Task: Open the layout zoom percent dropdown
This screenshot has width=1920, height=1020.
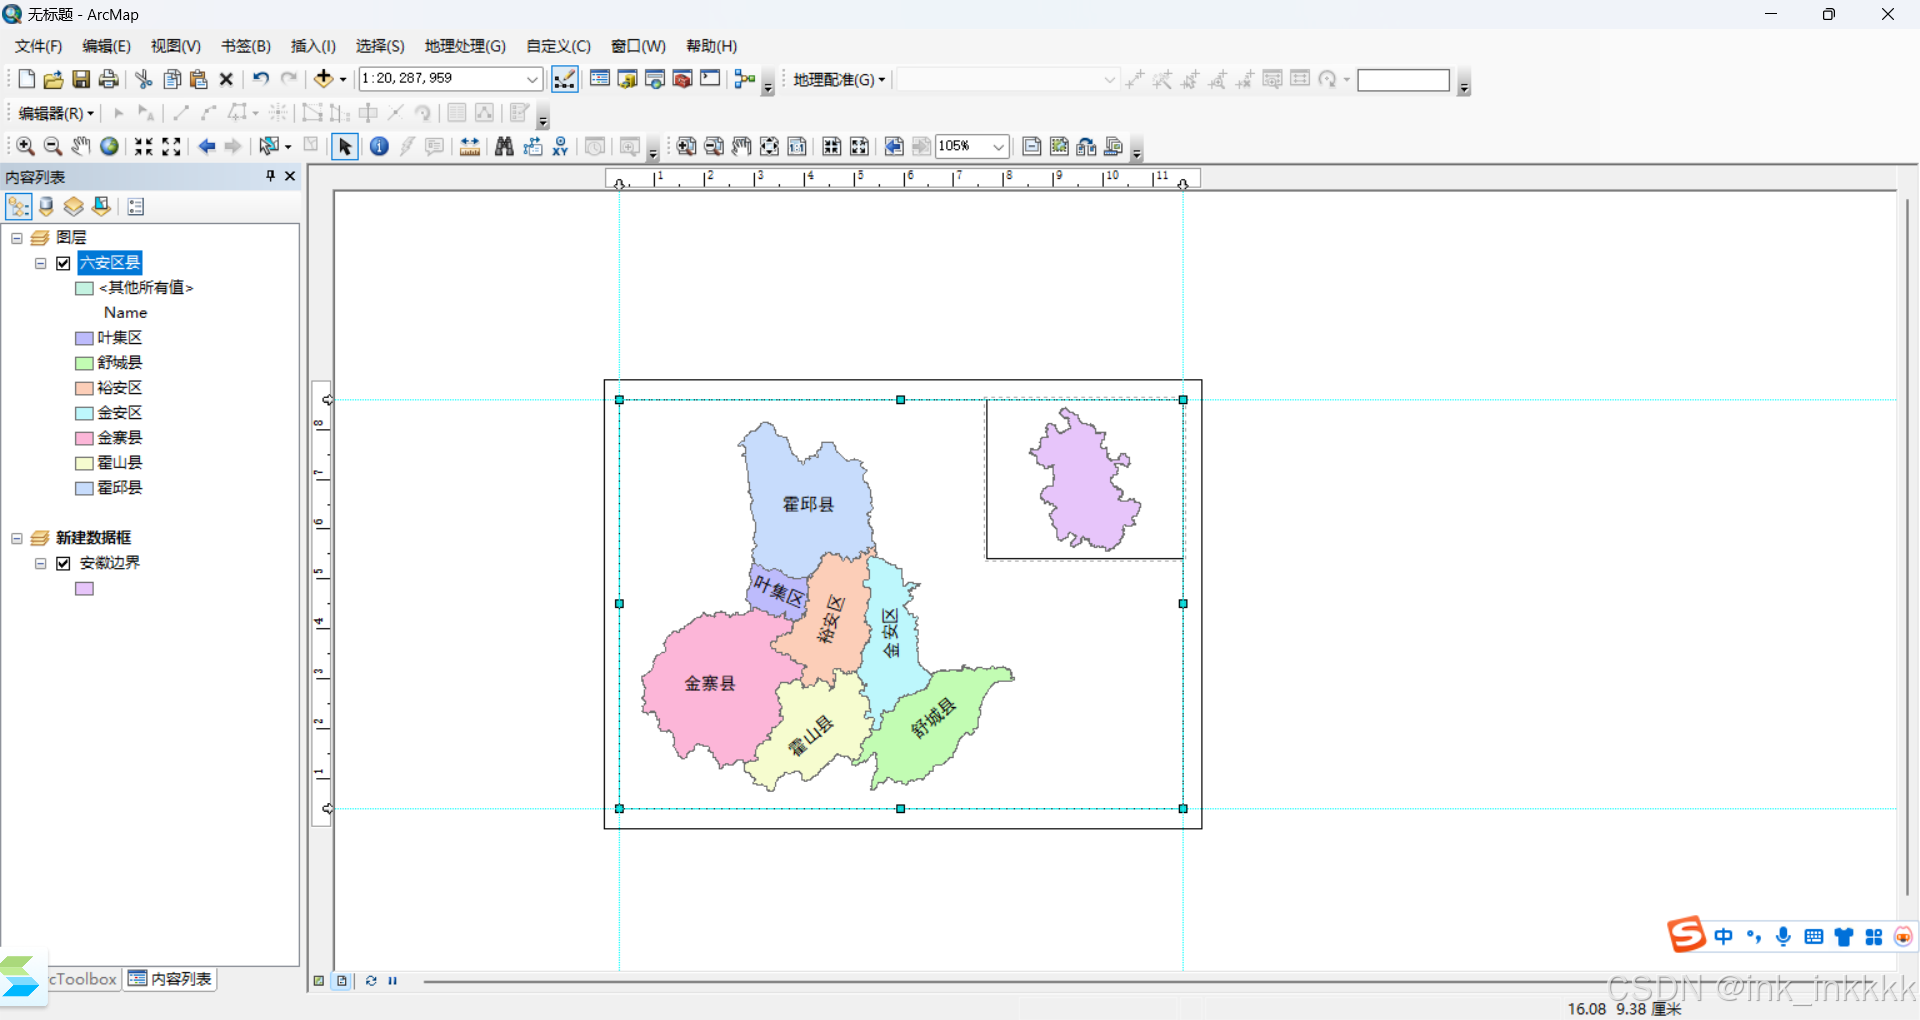Action: pos(998,147)
